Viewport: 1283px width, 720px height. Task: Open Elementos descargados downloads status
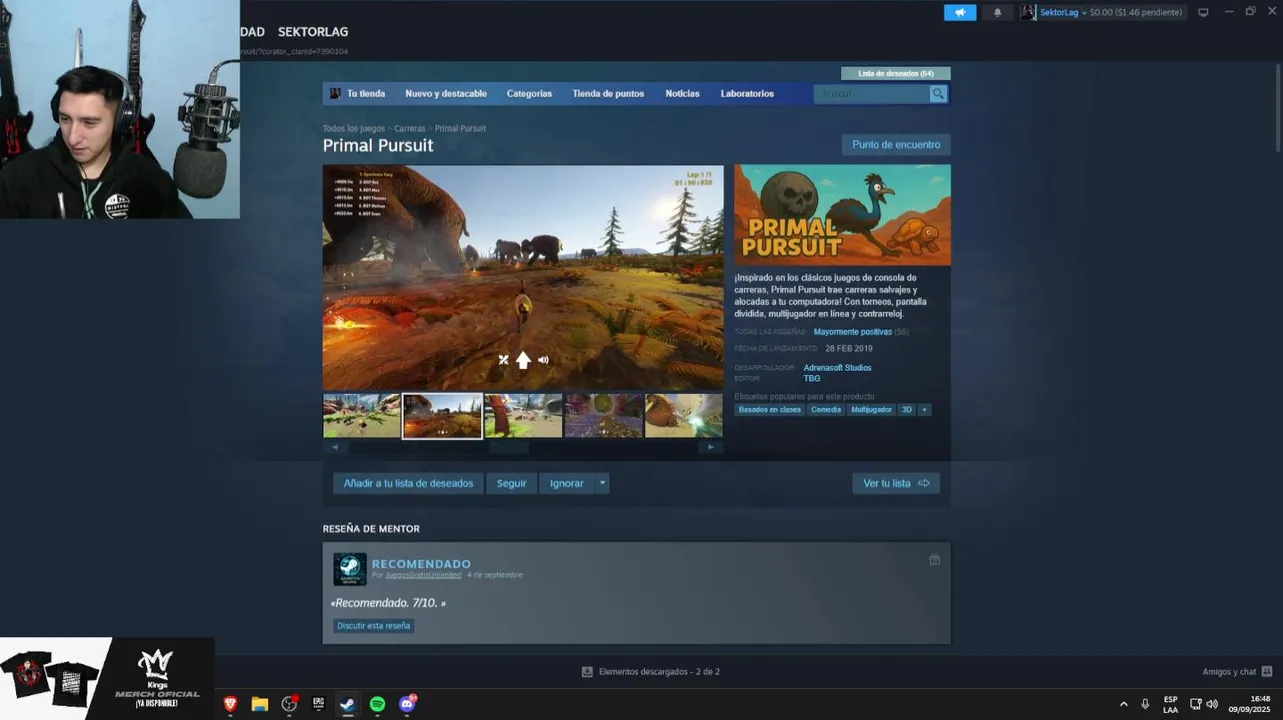[x=650, y=672]
